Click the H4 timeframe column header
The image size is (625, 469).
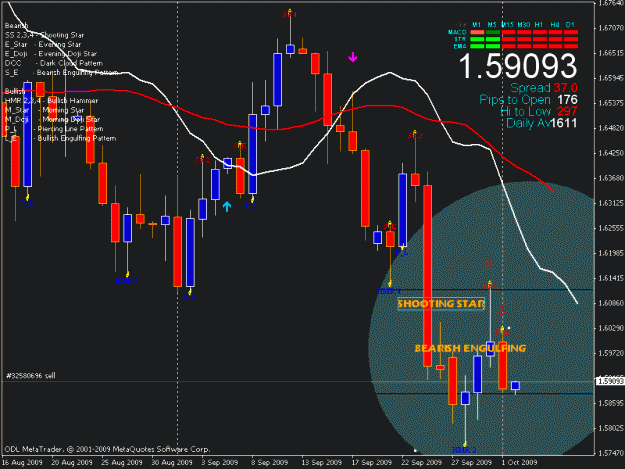click(x=555, y=25)
